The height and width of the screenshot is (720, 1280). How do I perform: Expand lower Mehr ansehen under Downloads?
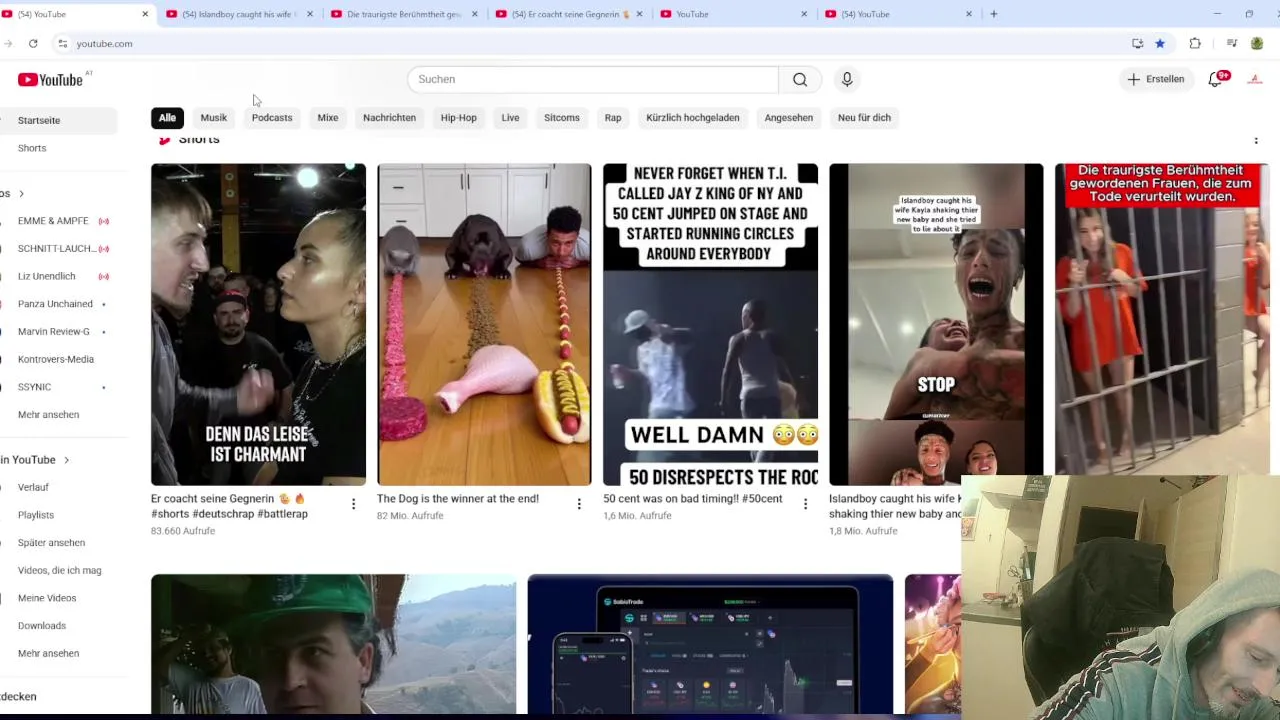click(48, 654)
